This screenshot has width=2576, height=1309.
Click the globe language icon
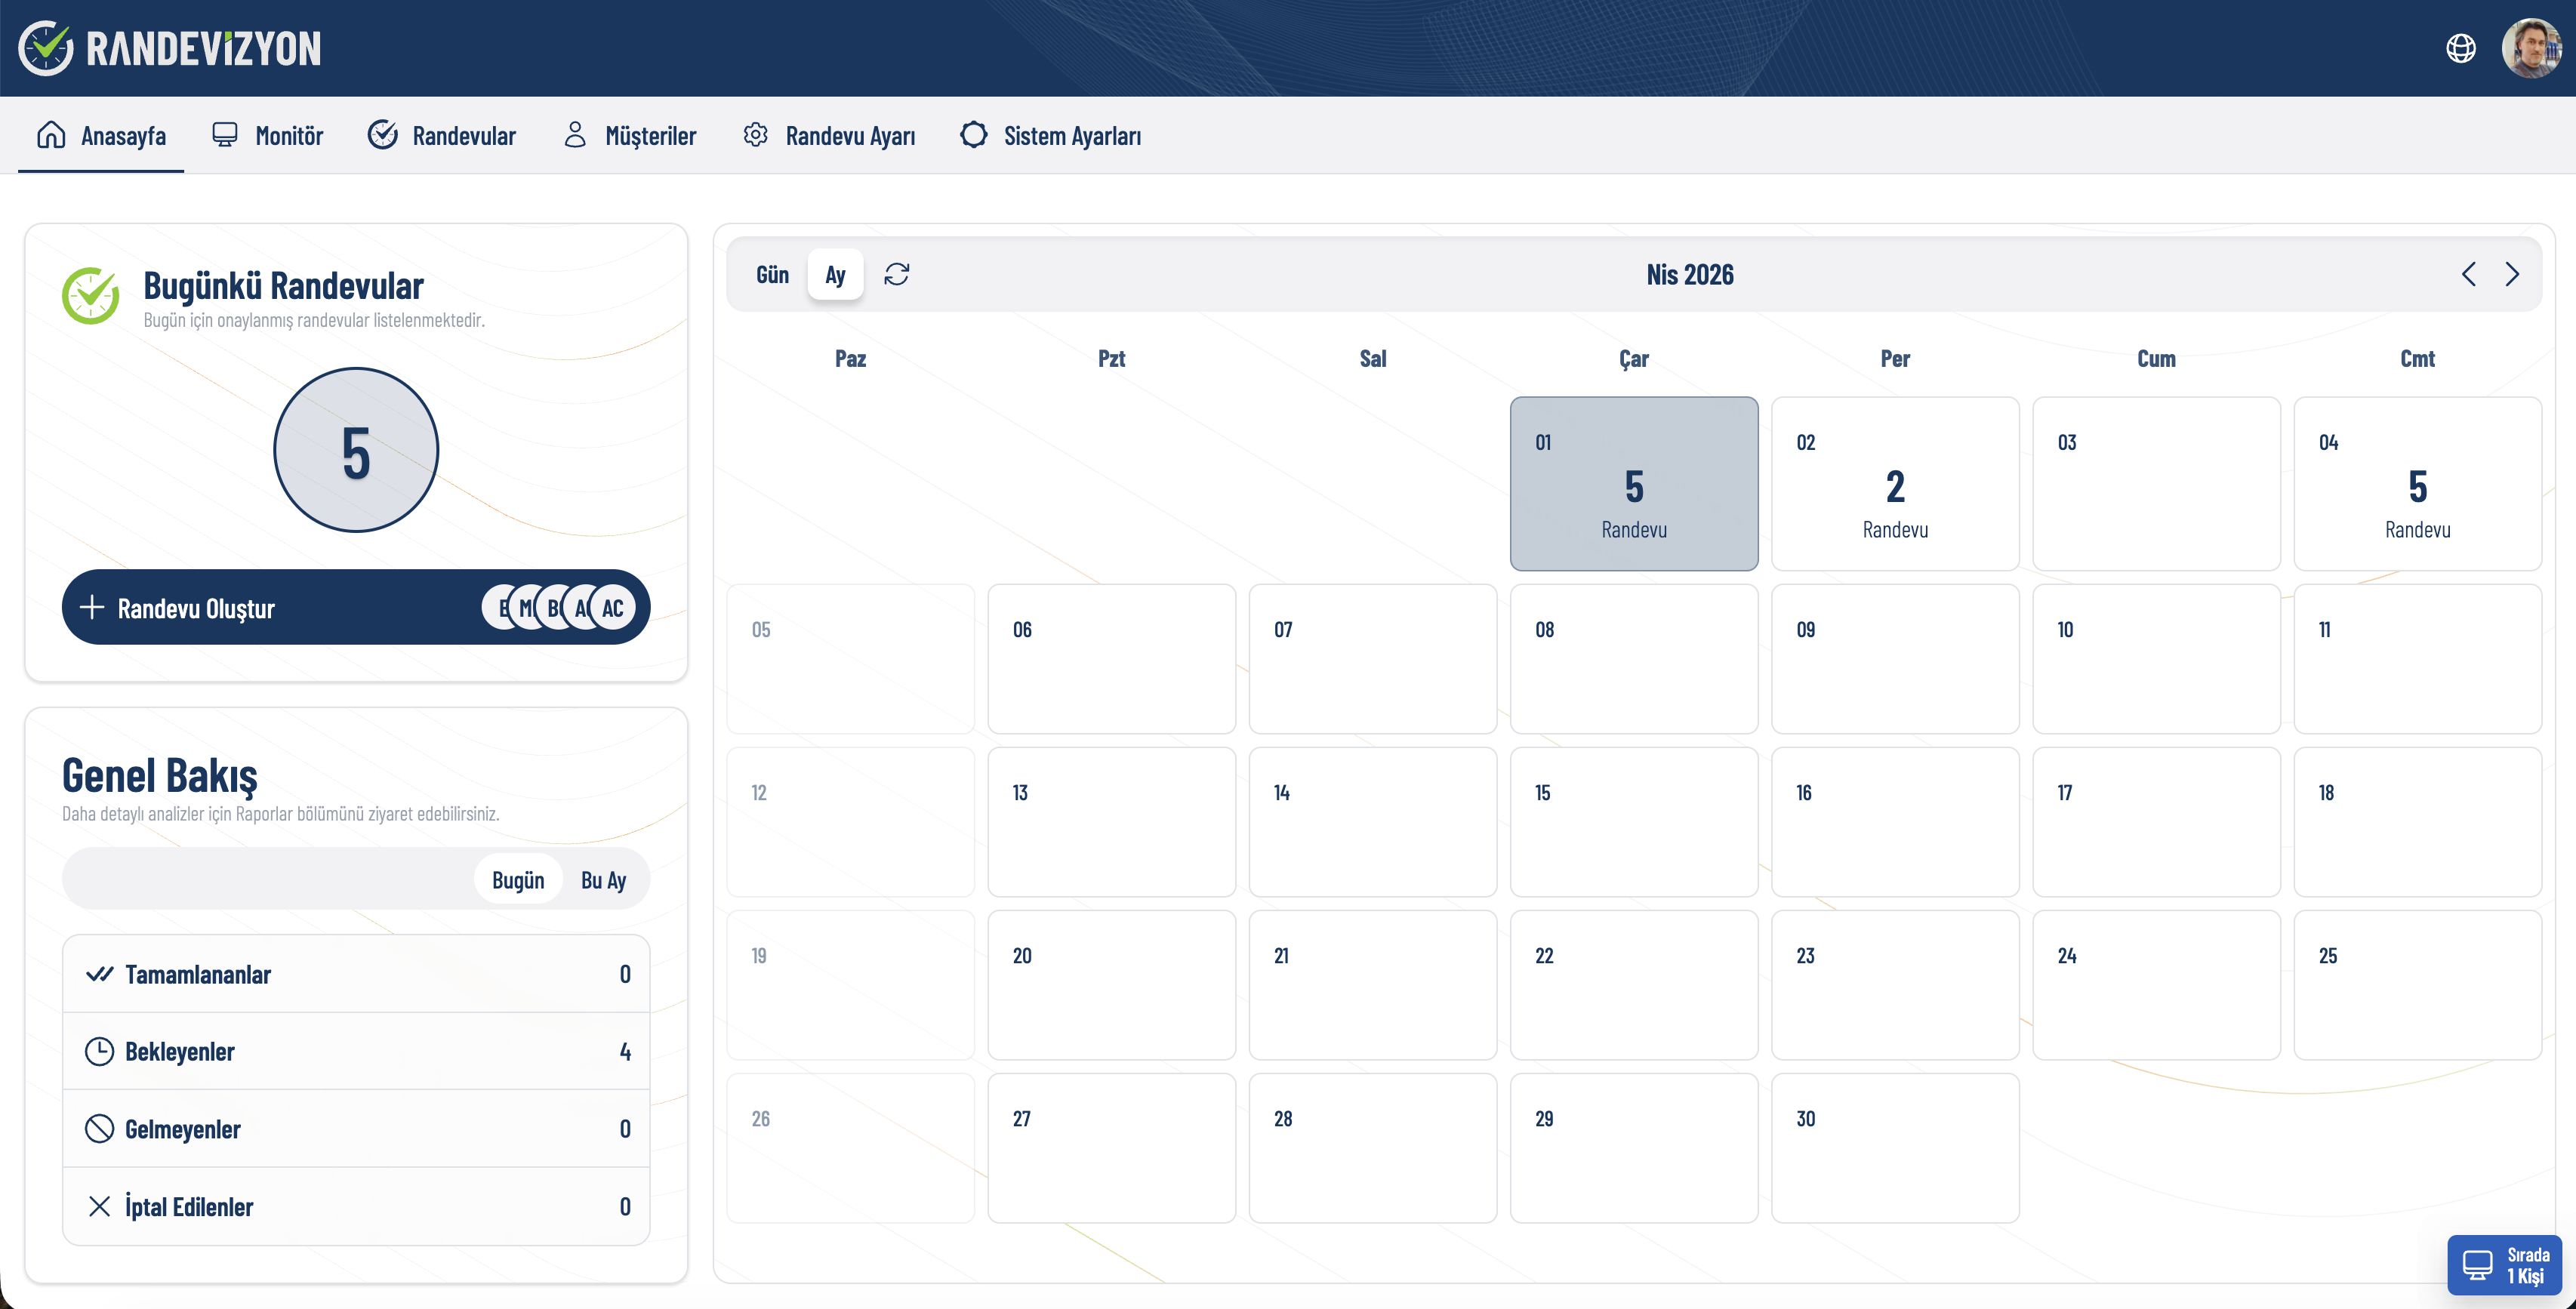pyautogui.click(x=2460, y=48)
